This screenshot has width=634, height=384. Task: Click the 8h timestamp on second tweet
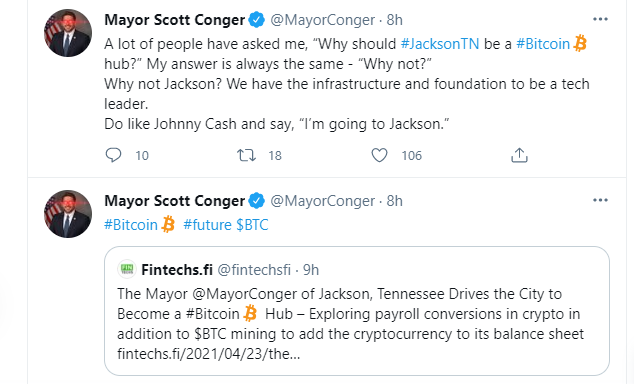pyautogui.click(x=395, y=201)
